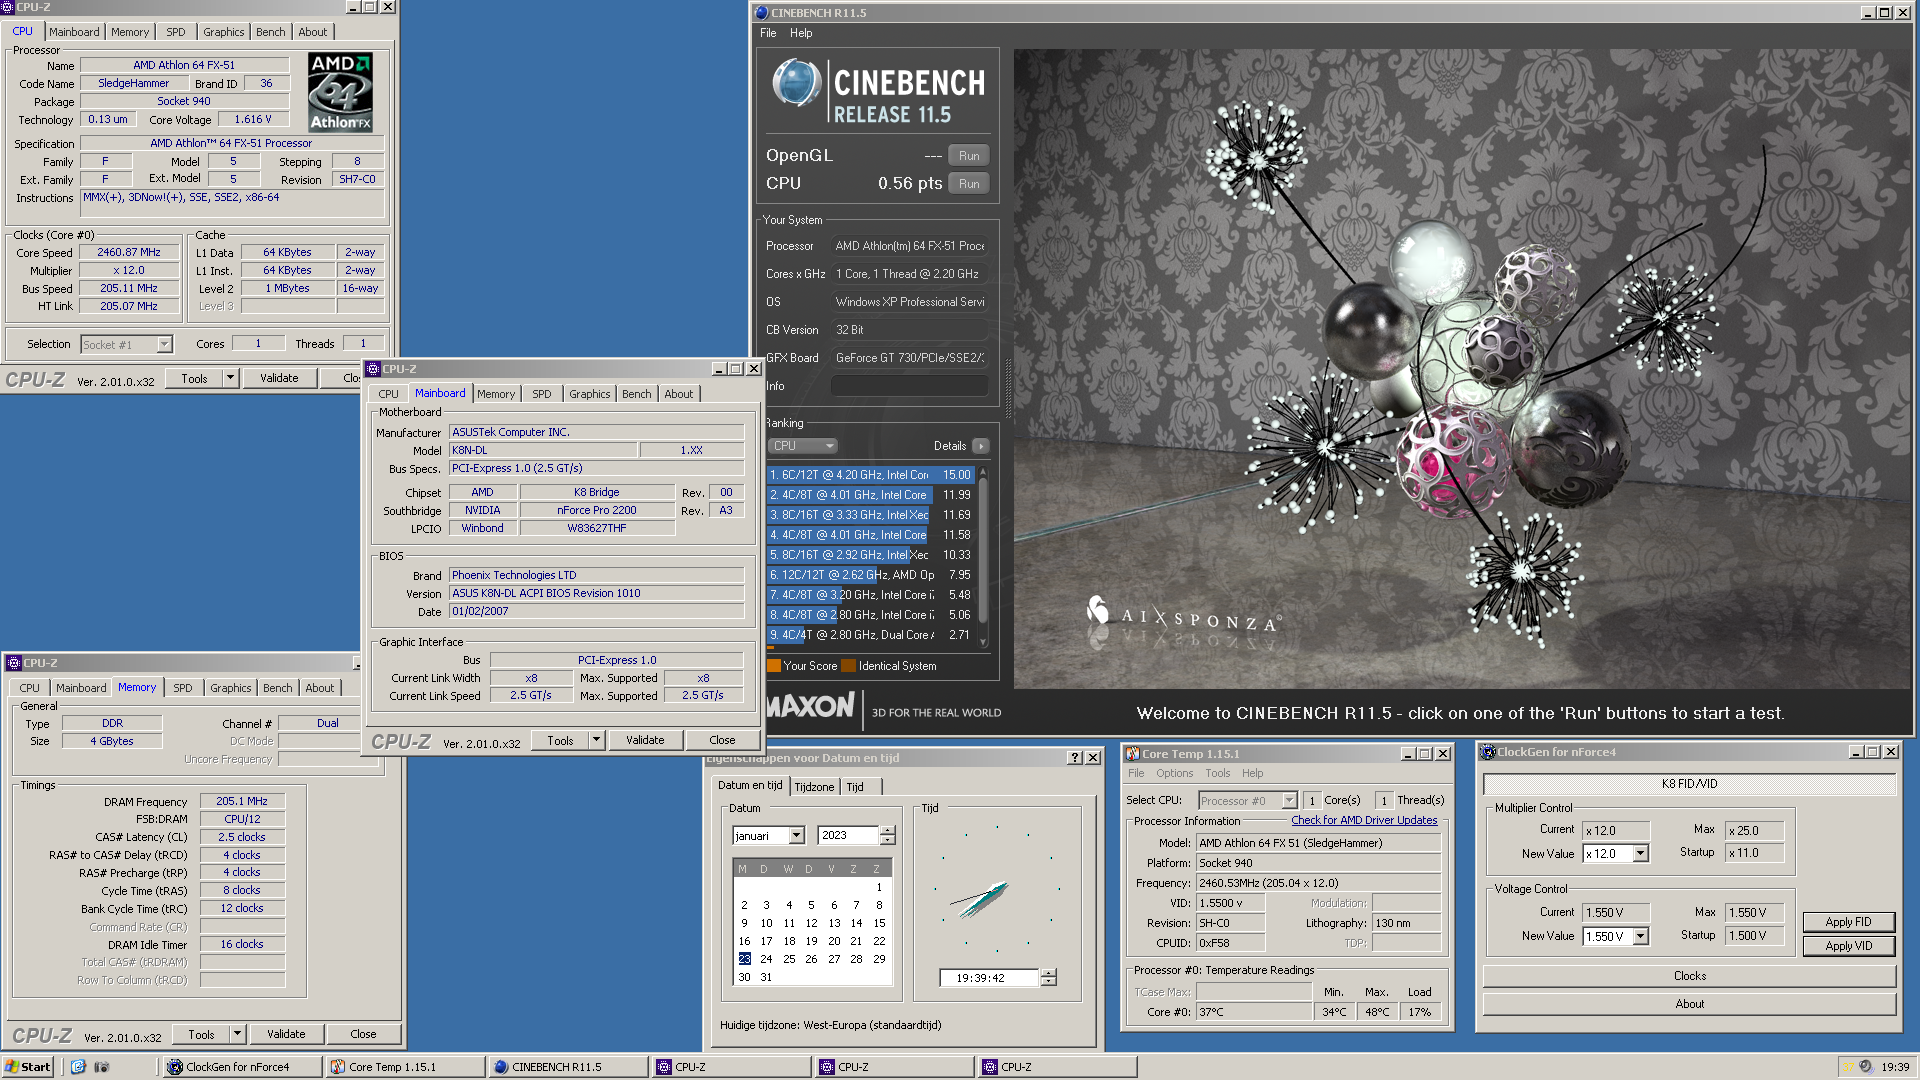Select day 15 in the calendar
This screenshot has height=1080, width=1920.
pos(879,923)
